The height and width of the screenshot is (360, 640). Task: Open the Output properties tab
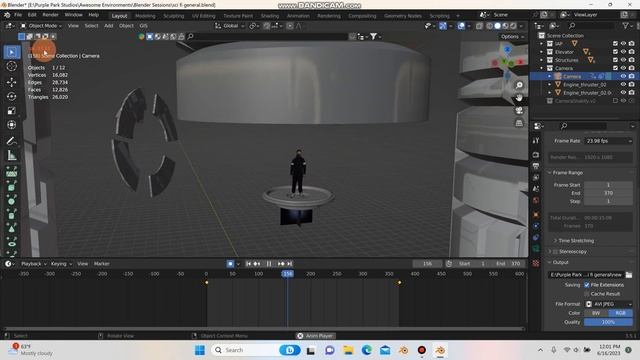(536, 166)
